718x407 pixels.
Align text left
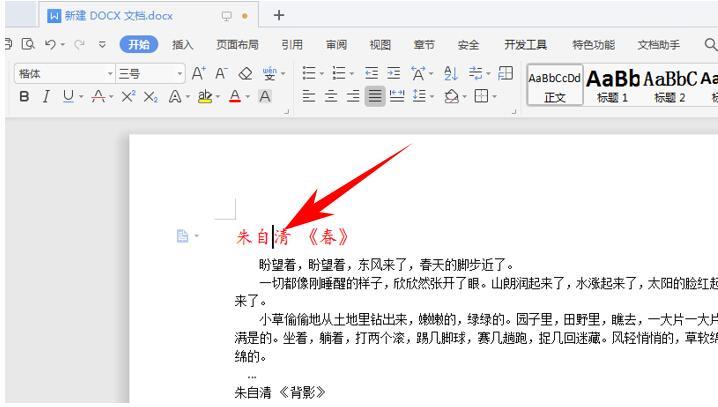point(309,96)
